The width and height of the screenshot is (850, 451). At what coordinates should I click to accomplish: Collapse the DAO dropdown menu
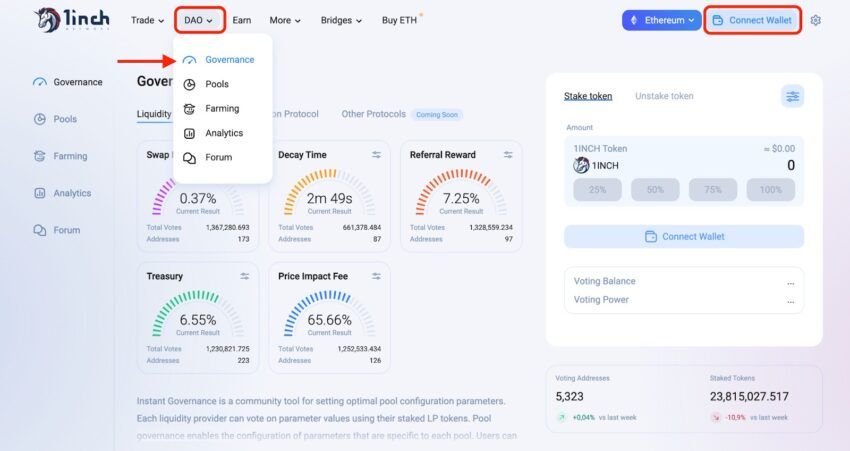[x=199, y=21]
